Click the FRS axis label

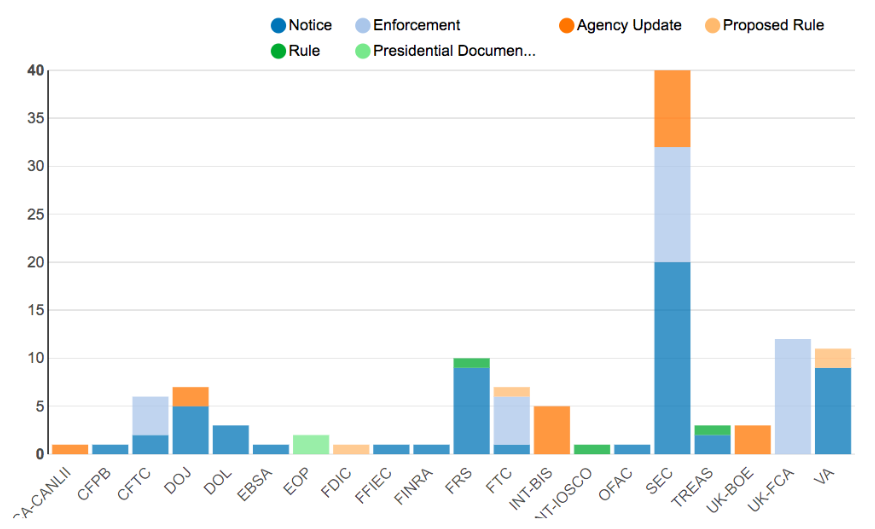458,482
